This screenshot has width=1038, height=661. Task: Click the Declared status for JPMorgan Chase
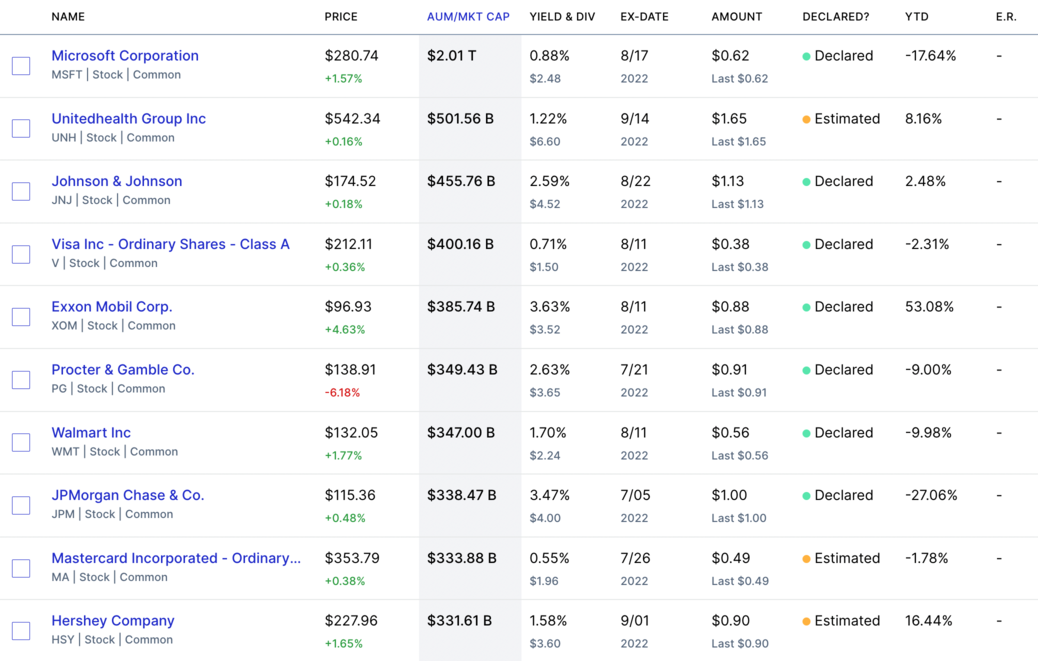[838, 496]
